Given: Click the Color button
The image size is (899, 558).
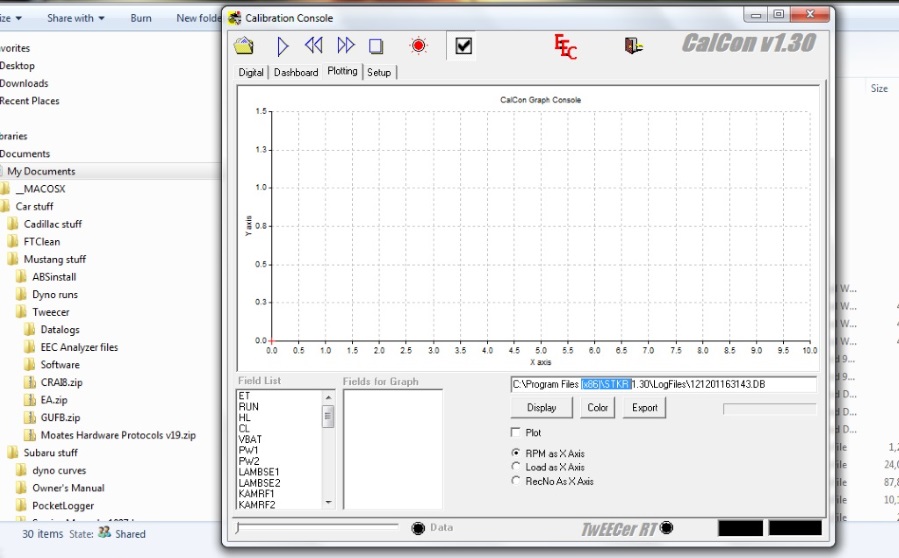Looking at the screenshot, I should (597, 408).
